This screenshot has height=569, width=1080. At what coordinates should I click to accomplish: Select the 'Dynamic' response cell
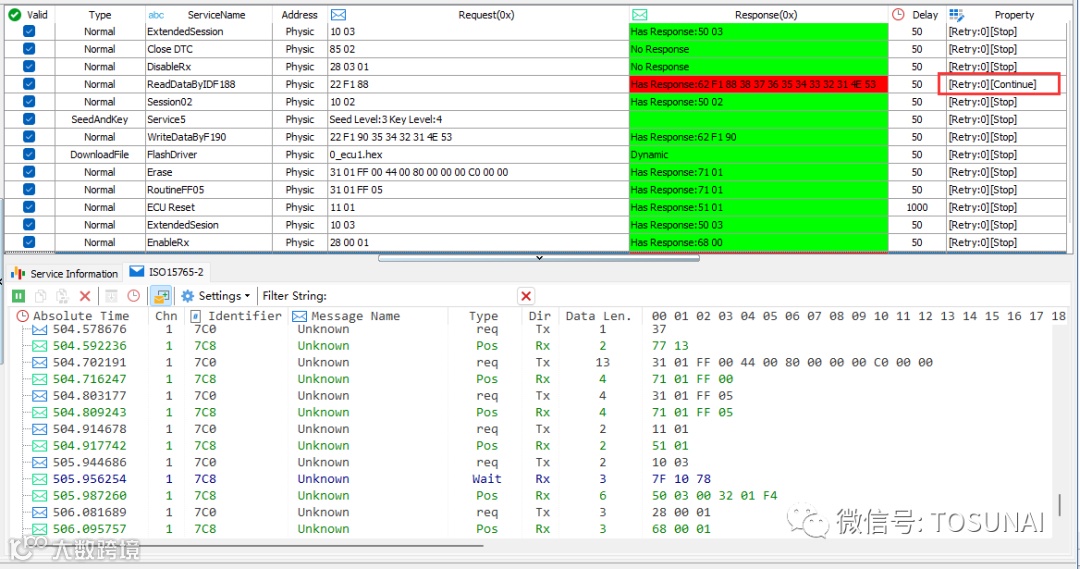point(758,154)
